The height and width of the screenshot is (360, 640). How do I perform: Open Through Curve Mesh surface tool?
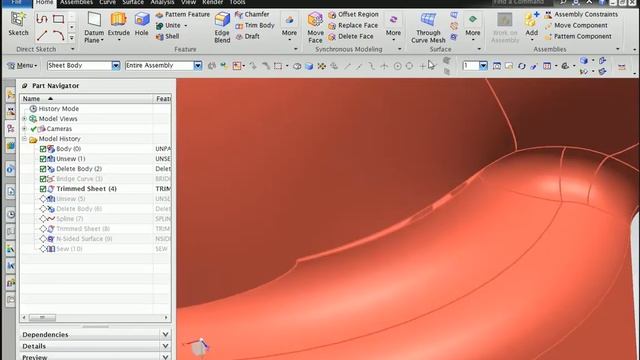(428, 27)
